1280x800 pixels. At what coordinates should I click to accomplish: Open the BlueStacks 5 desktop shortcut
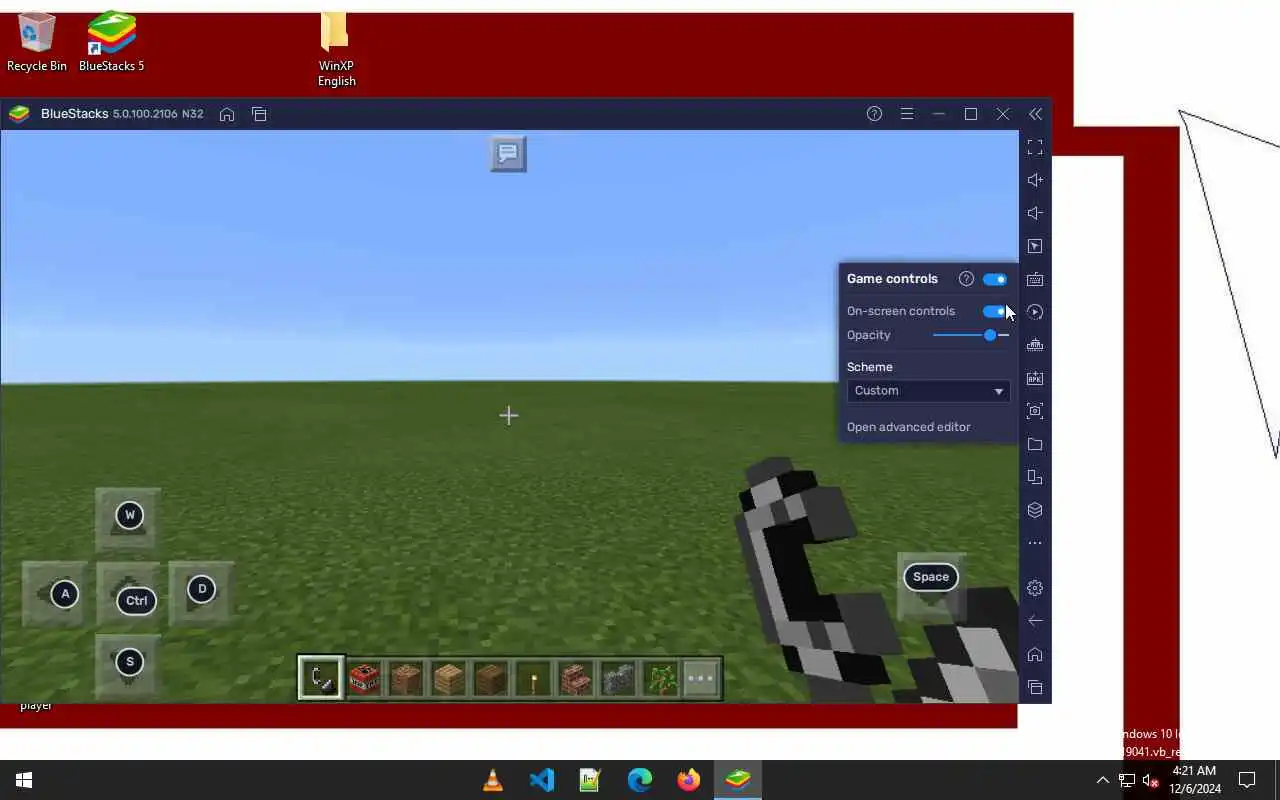tap(111, 42)
